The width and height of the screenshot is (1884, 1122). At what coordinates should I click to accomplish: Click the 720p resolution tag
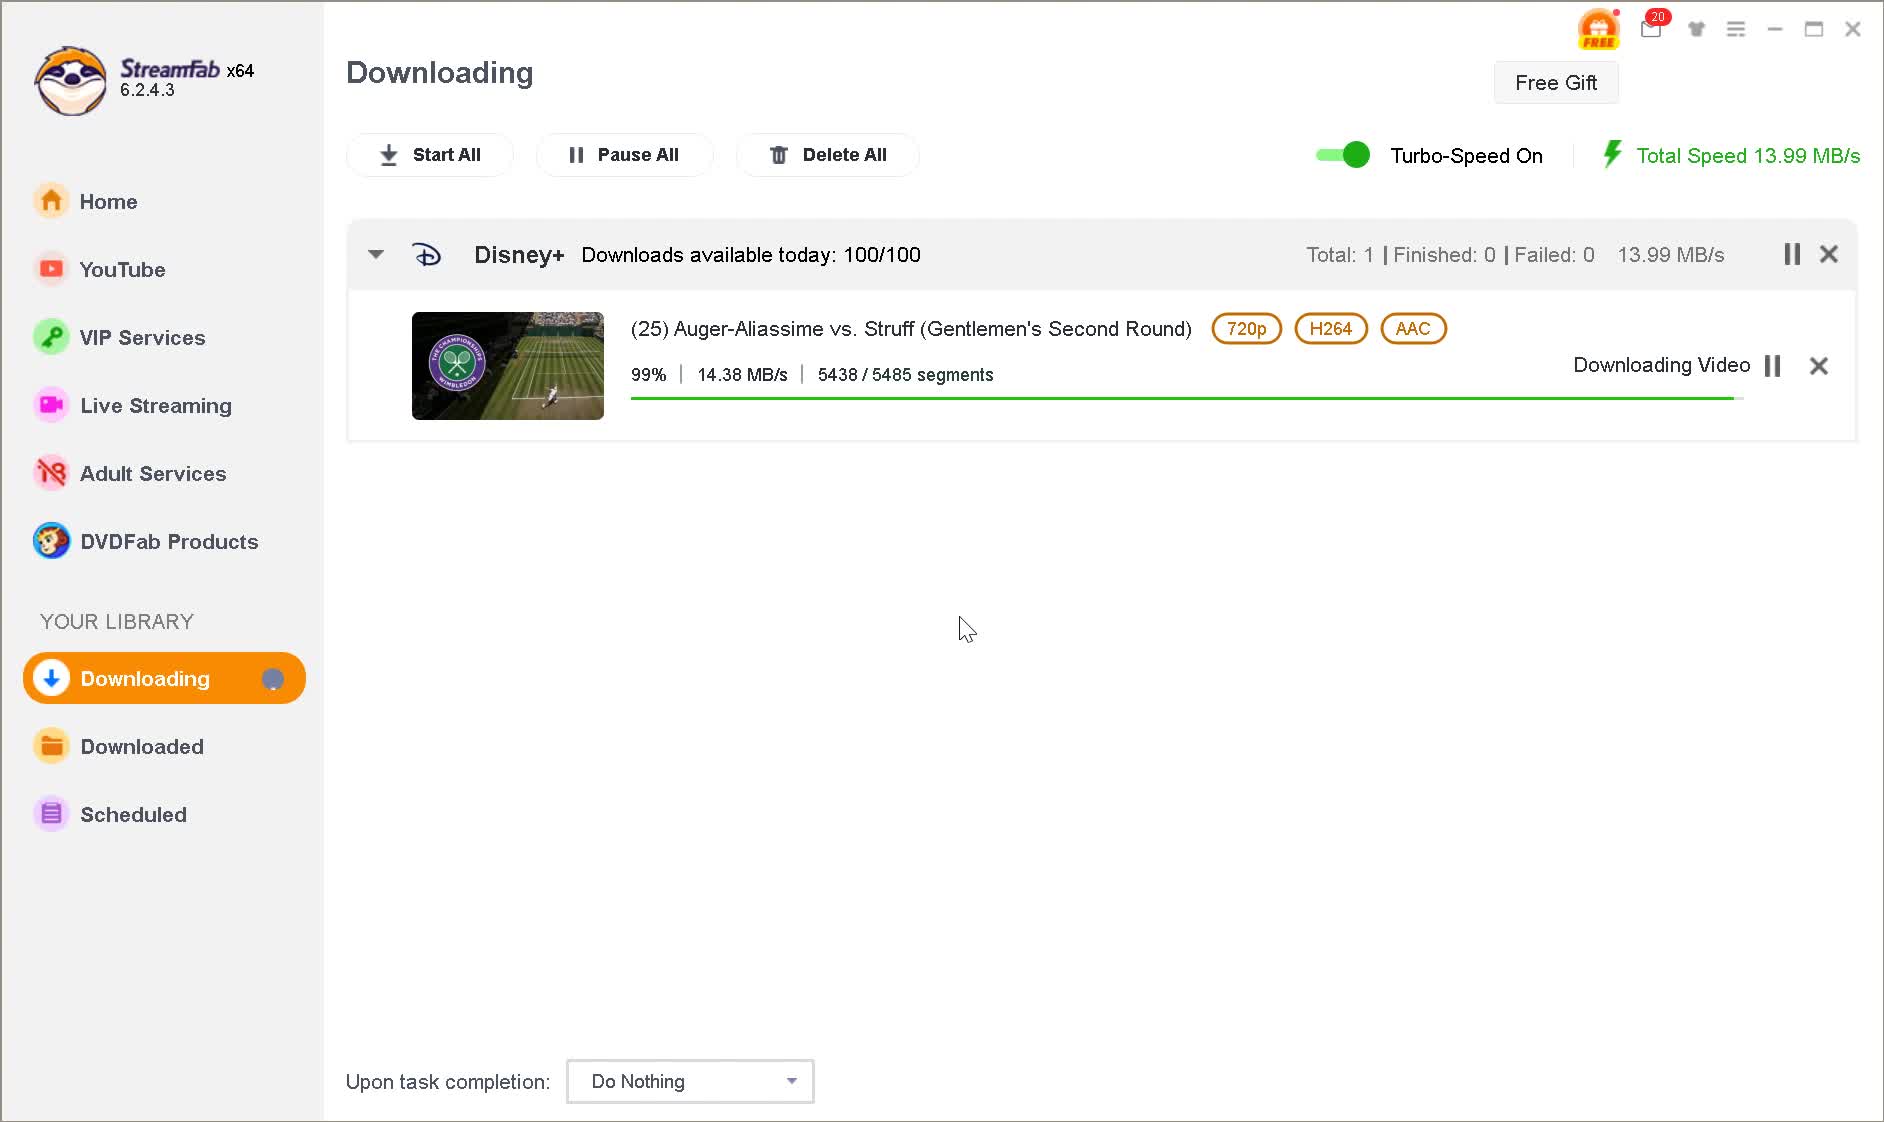tap(1247, 329)
